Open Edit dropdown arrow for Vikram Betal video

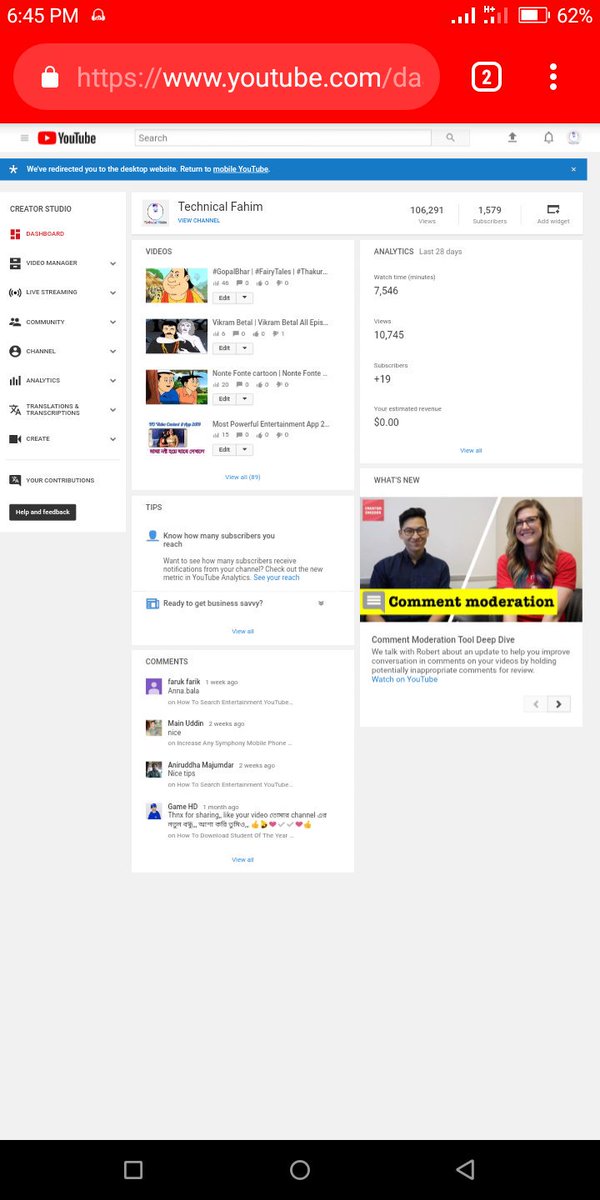tap(246, 348)
